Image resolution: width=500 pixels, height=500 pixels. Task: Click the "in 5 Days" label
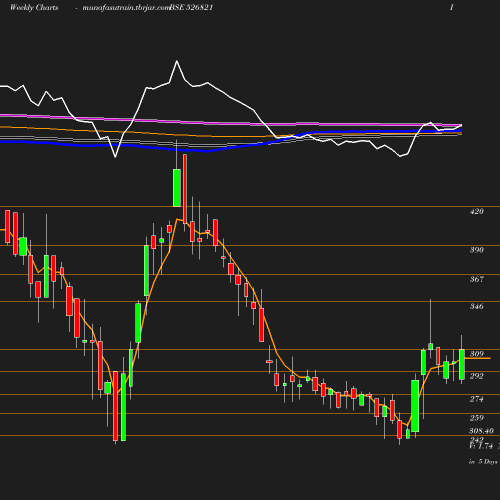click(483, 462)
